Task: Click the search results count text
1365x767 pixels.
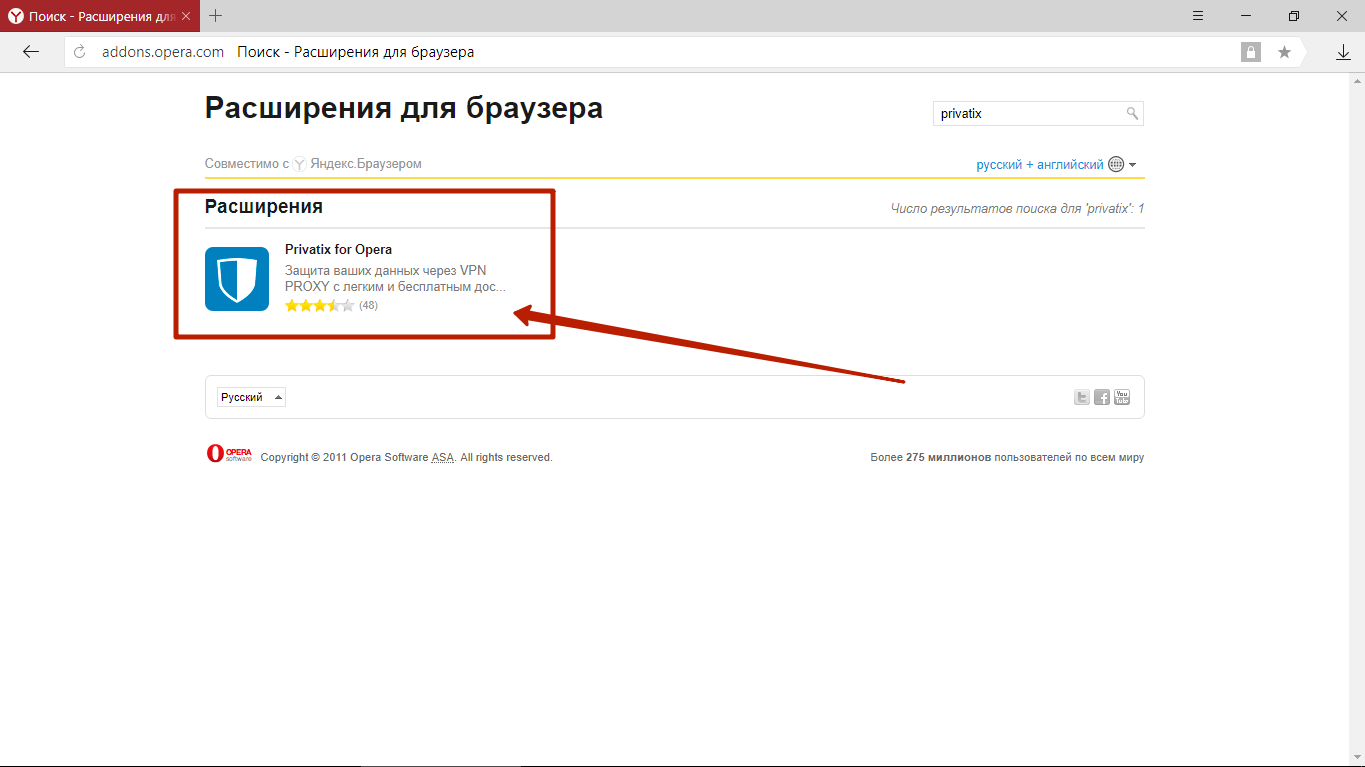Action: [x=1017, y=208]
